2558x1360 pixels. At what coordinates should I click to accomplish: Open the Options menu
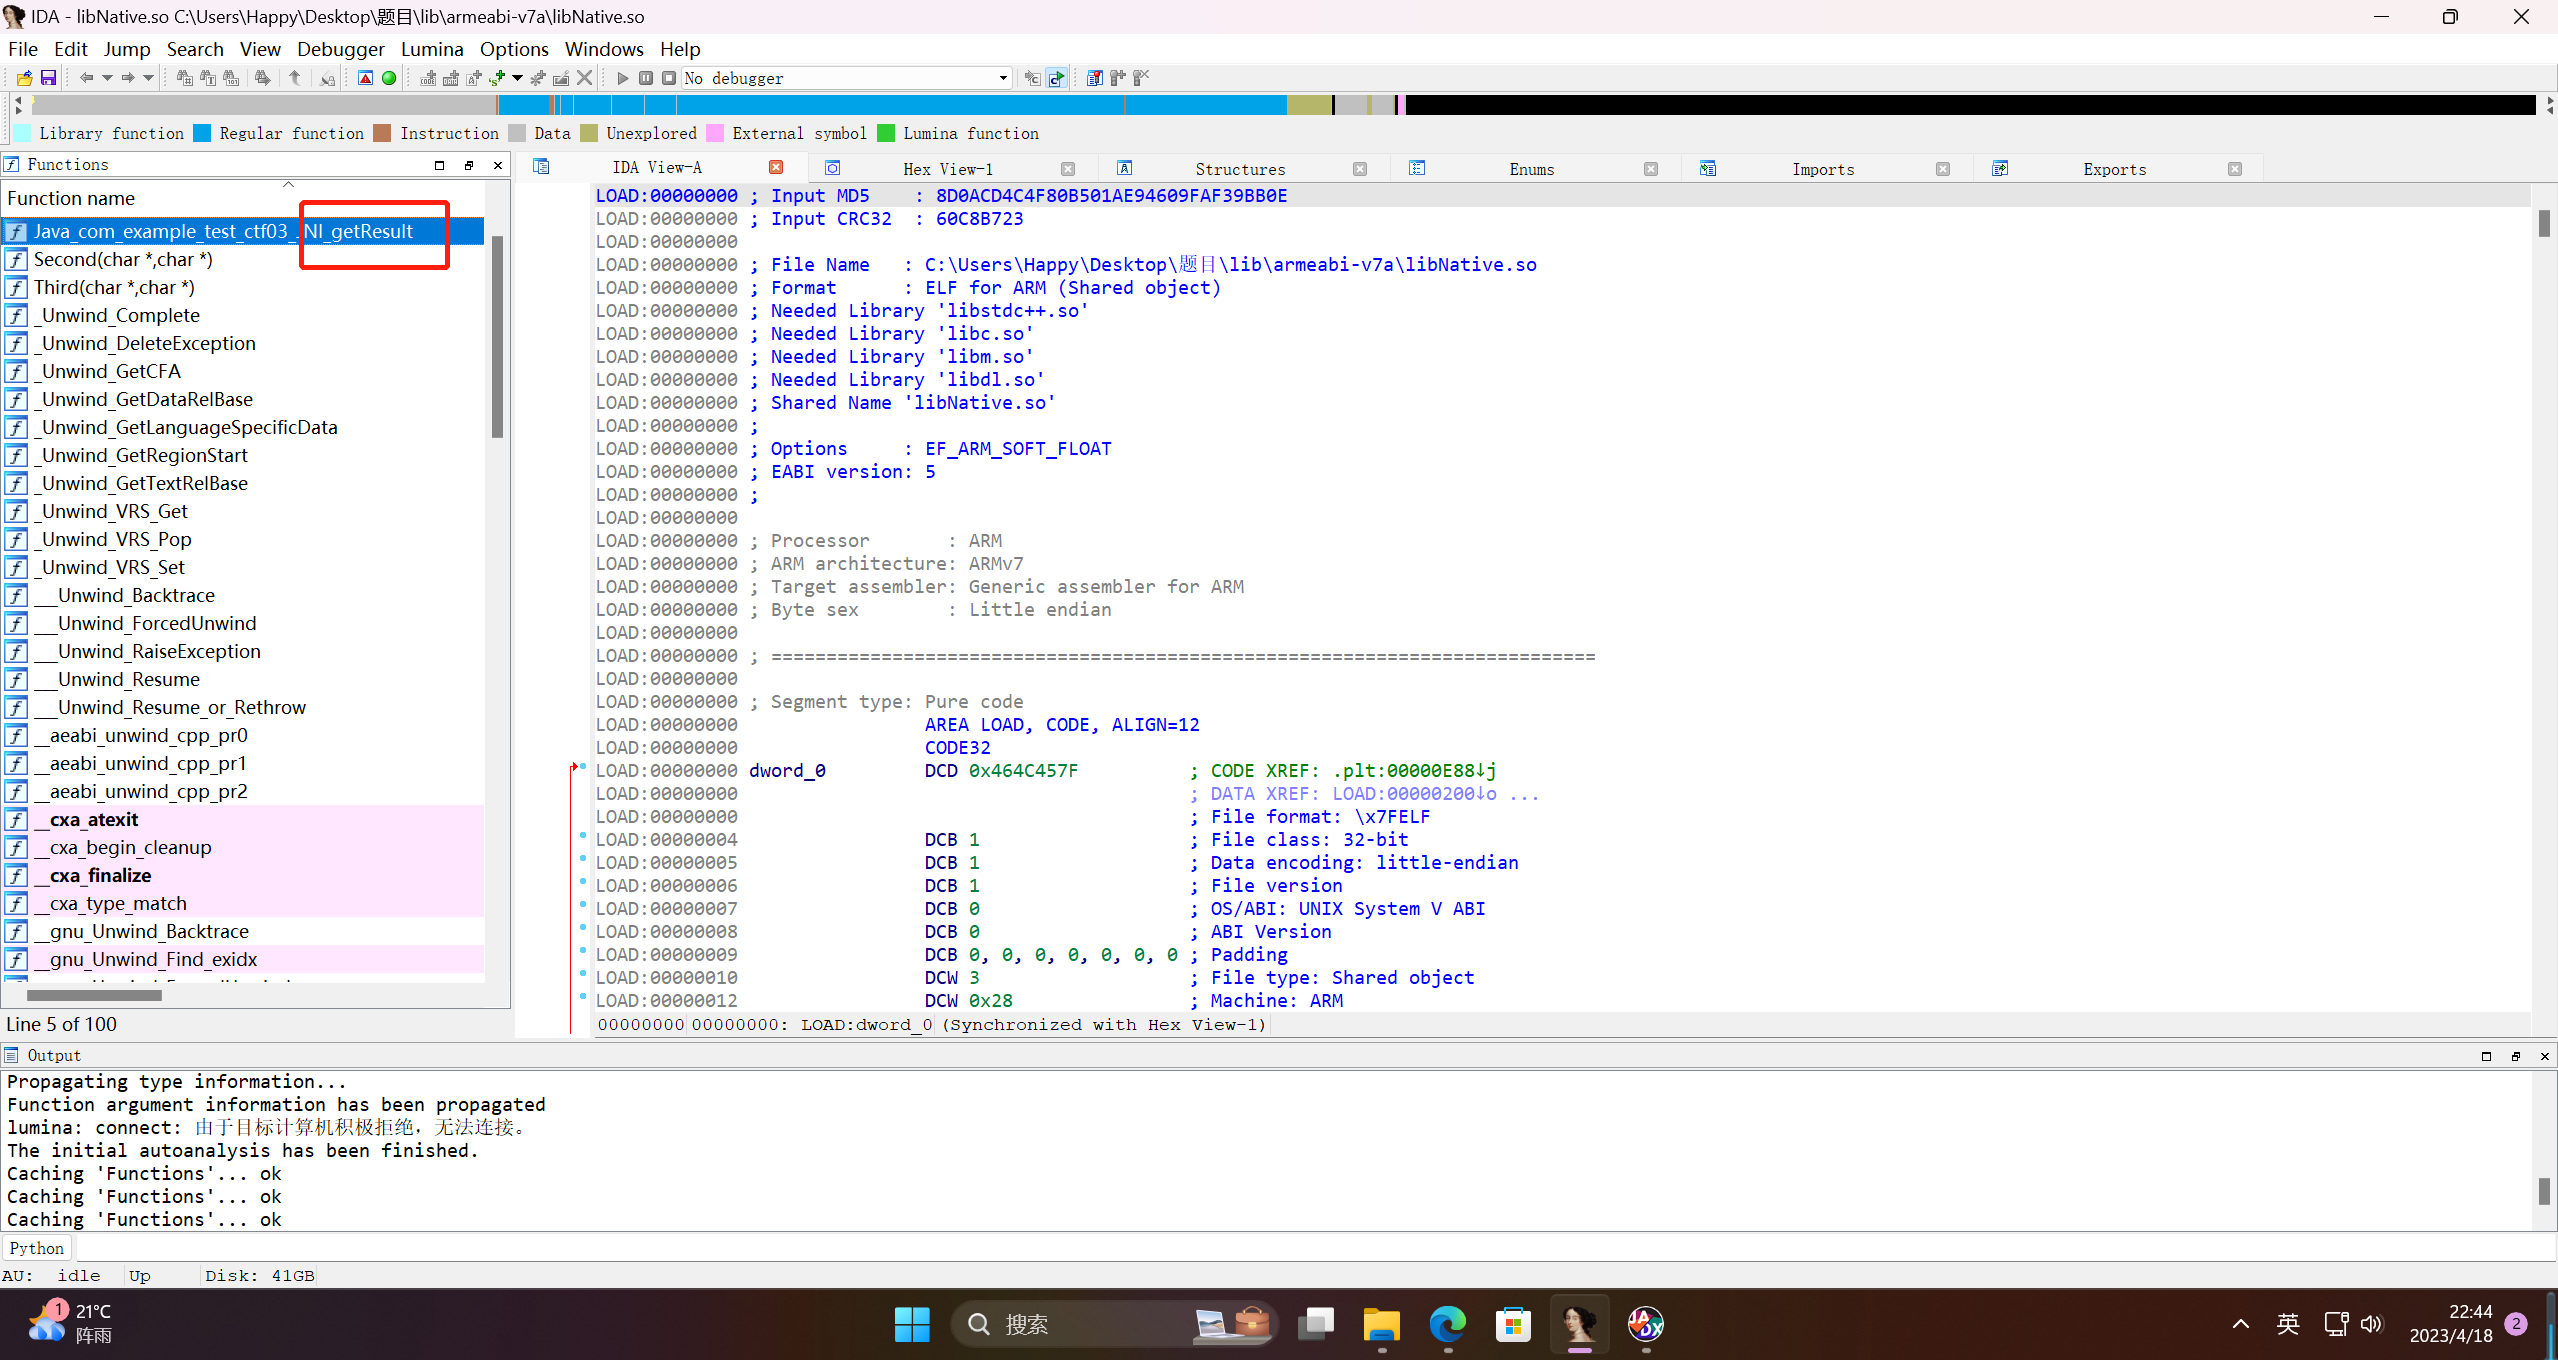[514, 49]
